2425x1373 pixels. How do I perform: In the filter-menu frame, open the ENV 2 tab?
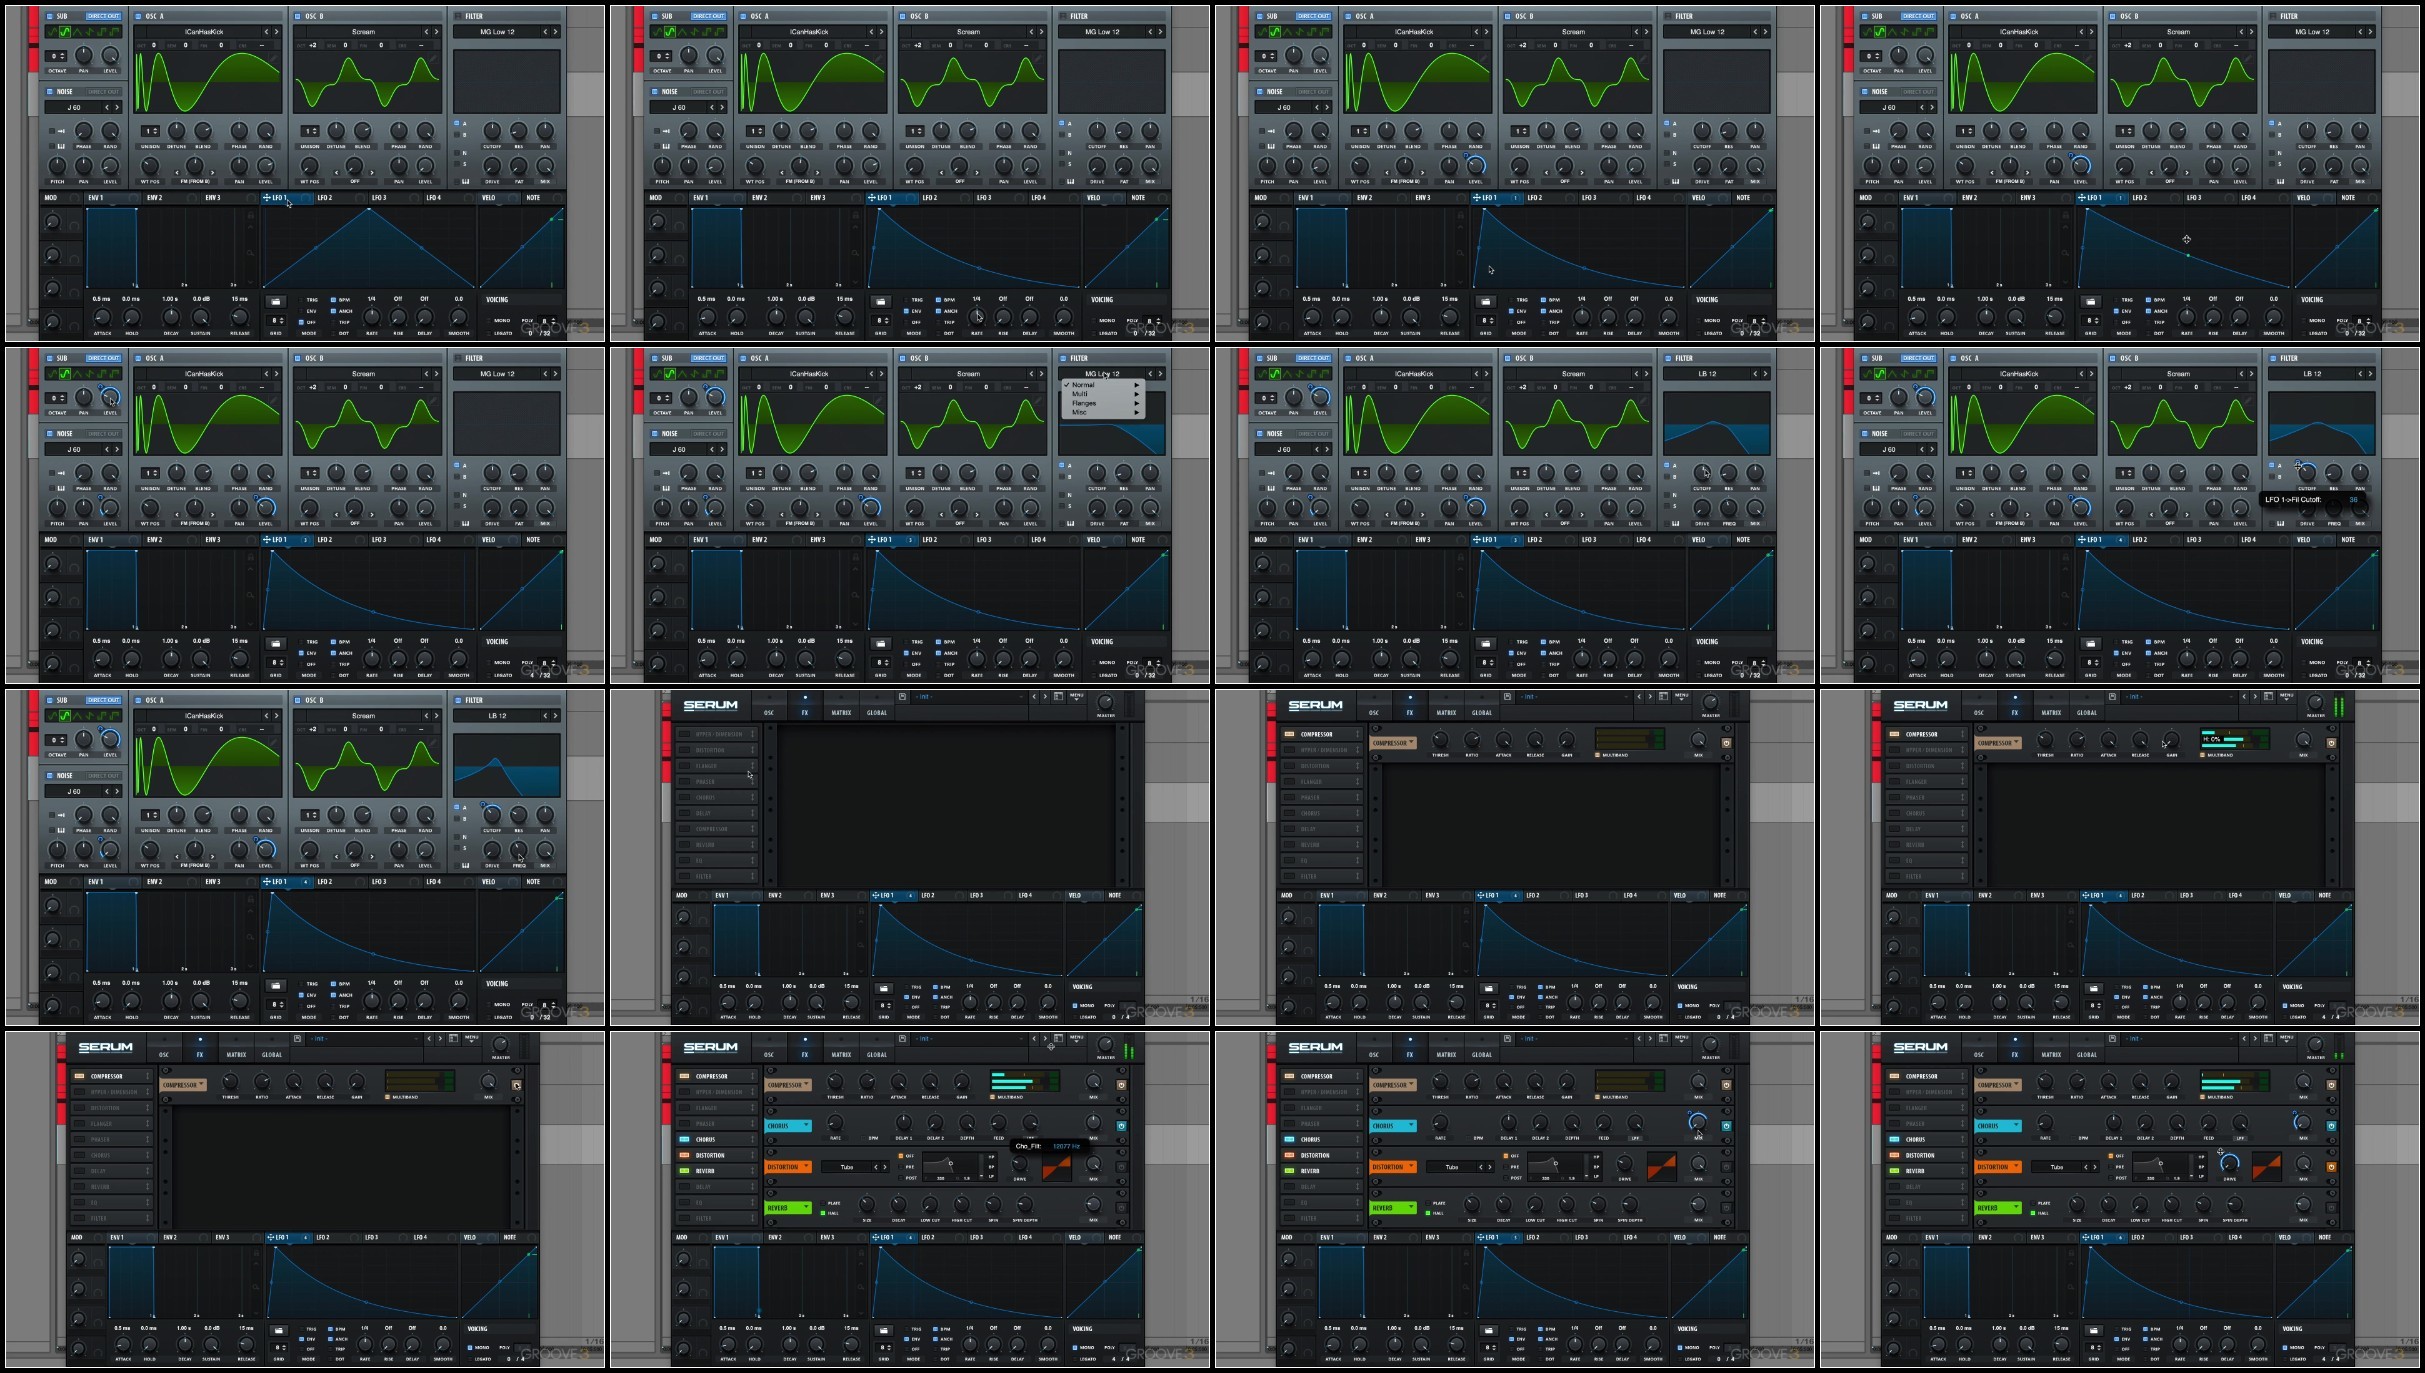point(776,540)
